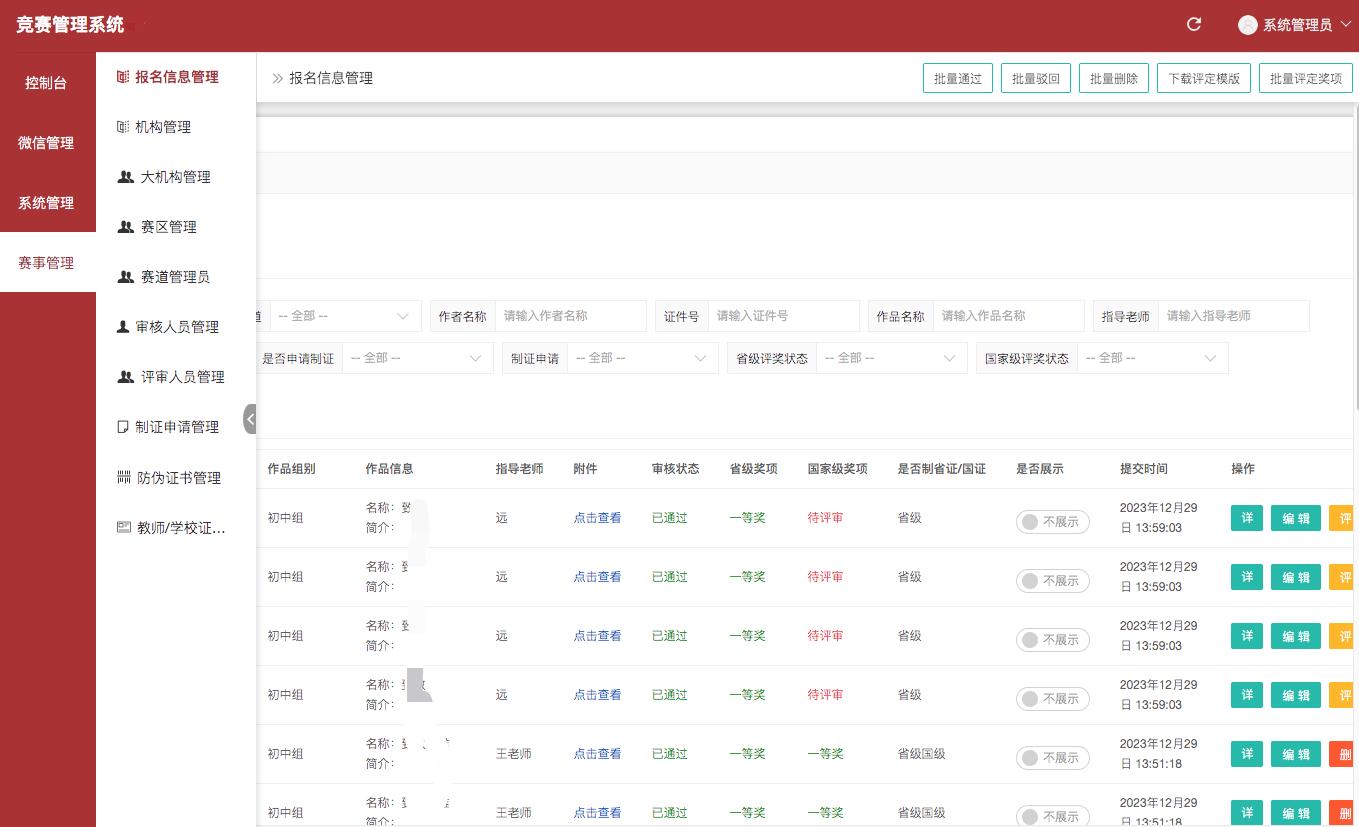Focus the 作者名称 input field
1359x827 pixels.
tap(571, 316)
